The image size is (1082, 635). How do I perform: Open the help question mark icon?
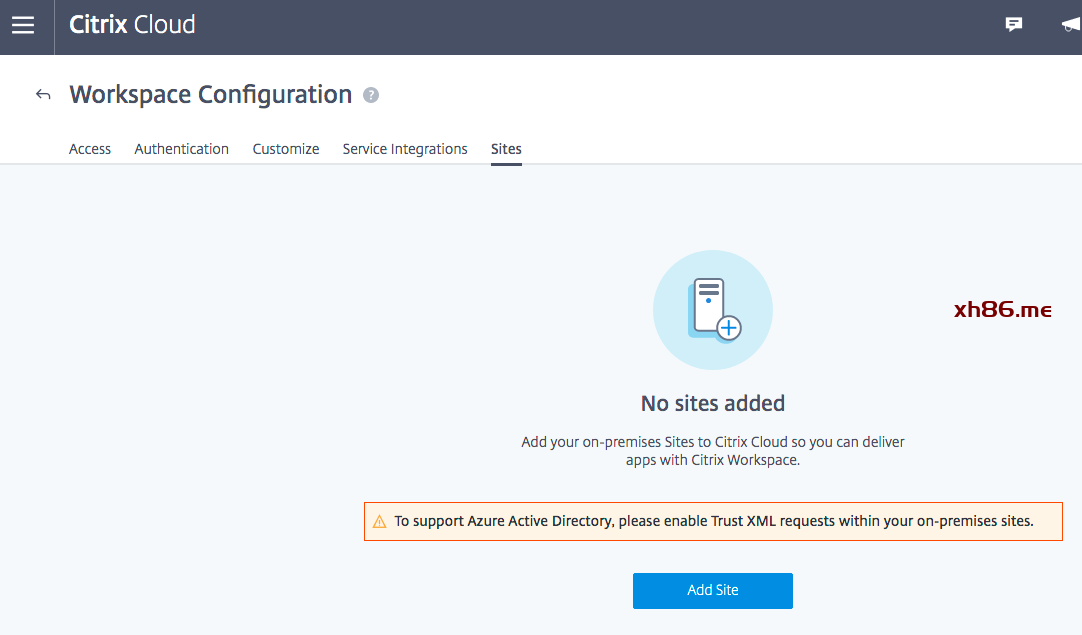pos(371,95)
